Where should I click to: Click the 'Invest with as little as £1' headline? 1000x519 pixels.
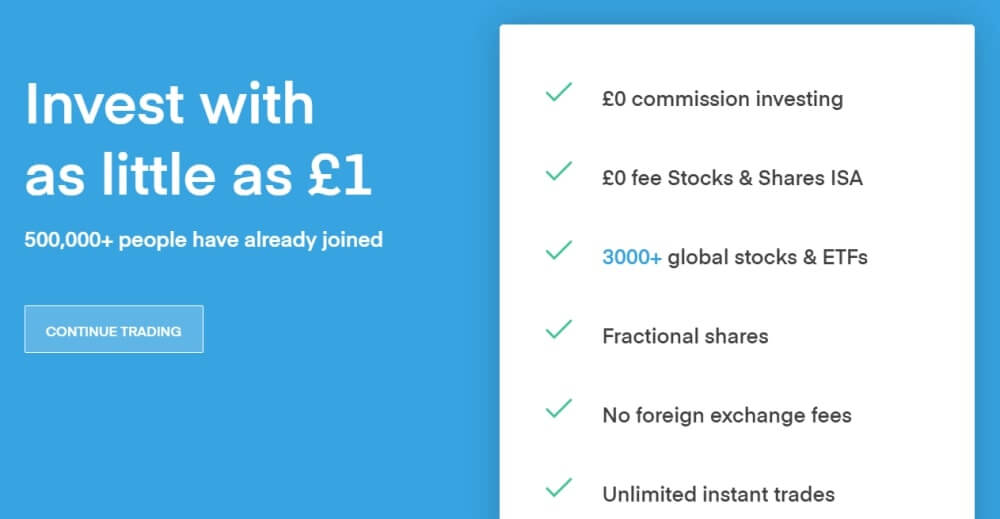[198, 140]
